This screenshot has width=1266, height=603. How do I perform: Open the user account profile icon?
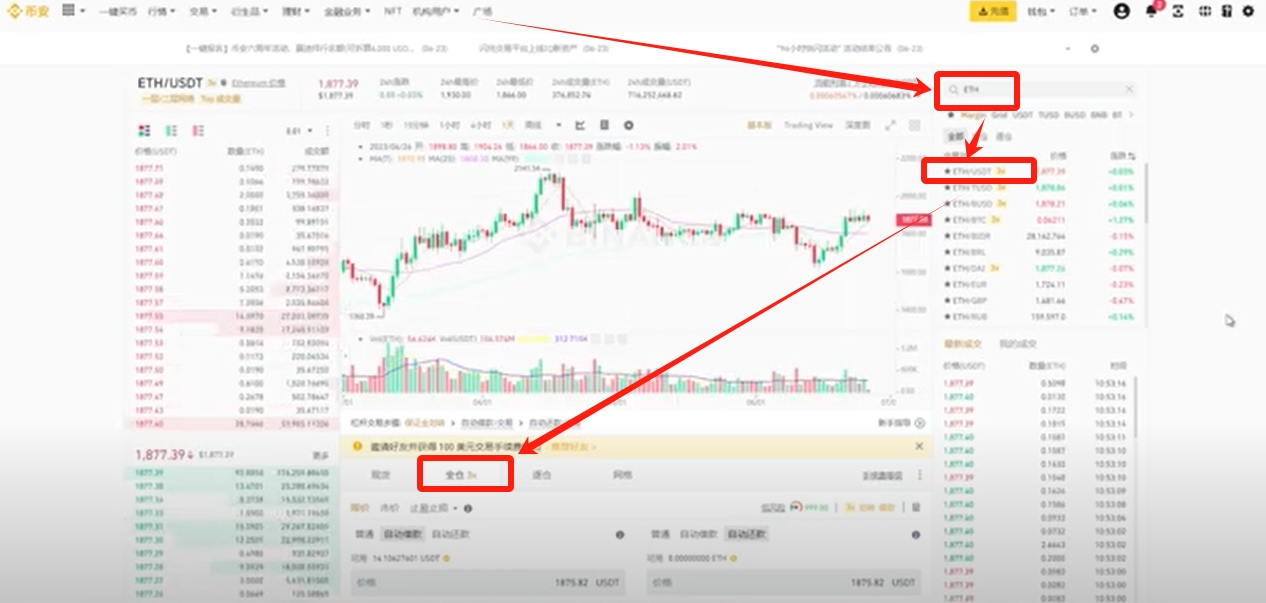1121,11
